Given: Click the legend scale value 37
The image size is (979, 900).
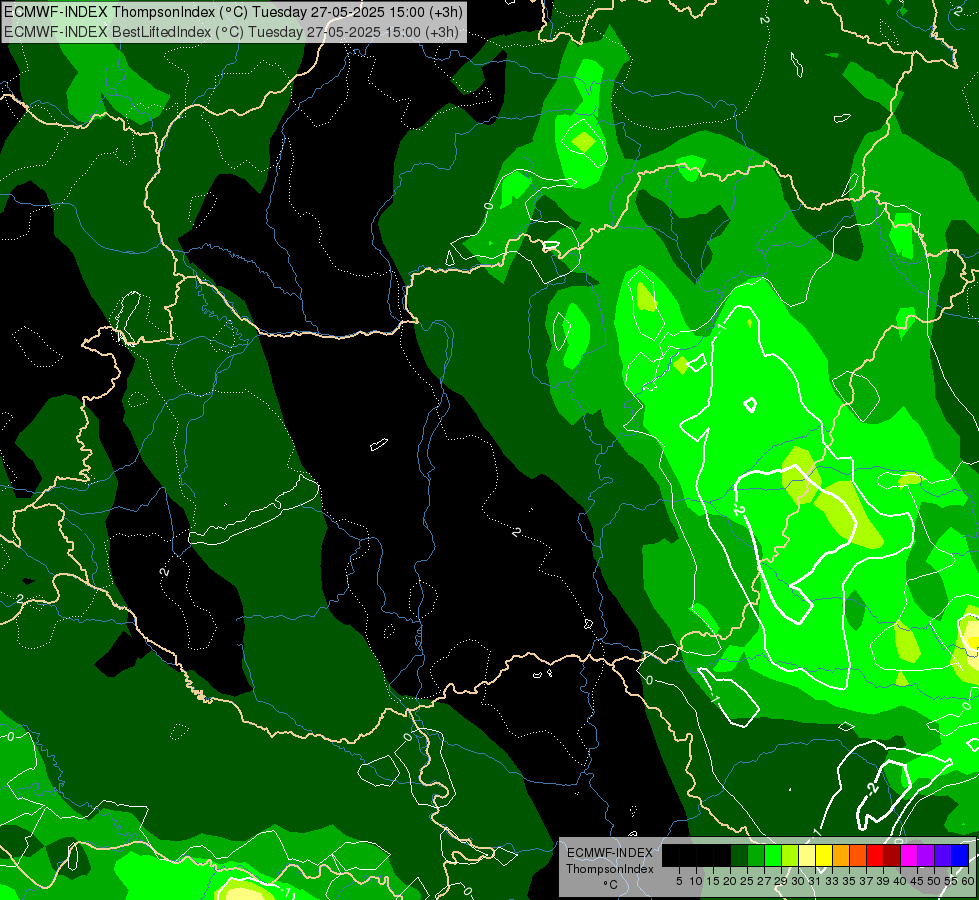Looking at the screenshot, I should point(866,881).
